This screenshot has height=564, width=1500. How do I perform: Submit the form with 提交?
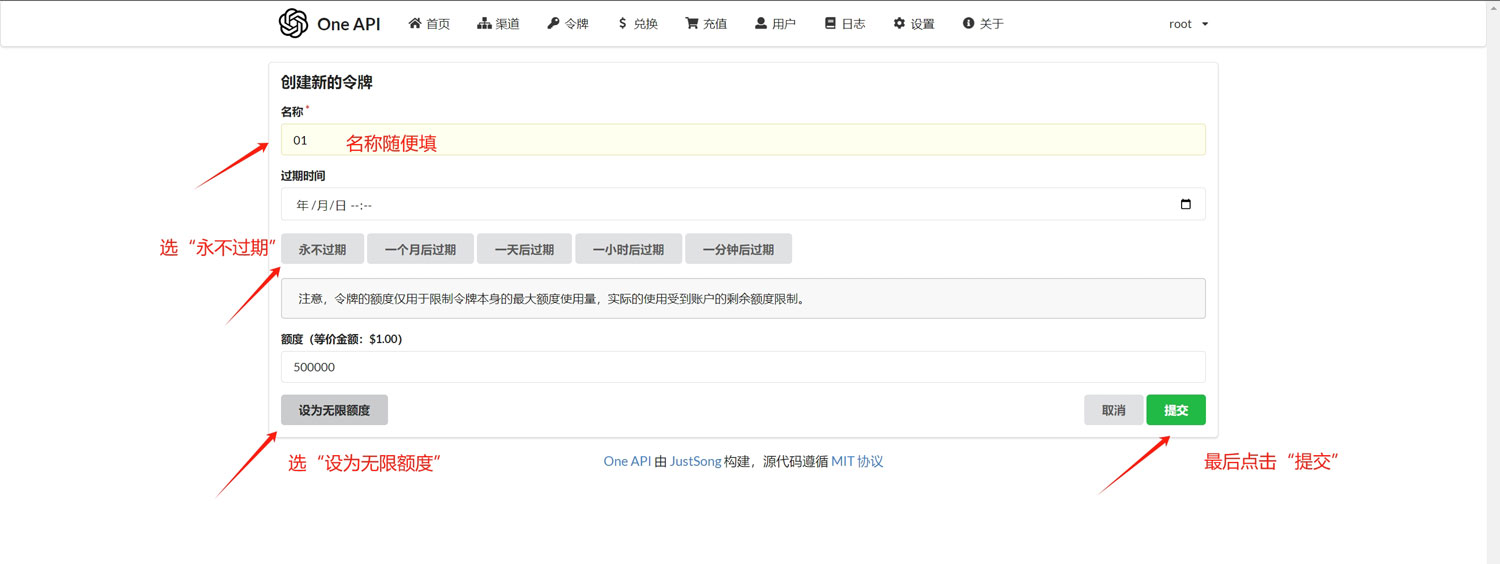[1176, 410]
